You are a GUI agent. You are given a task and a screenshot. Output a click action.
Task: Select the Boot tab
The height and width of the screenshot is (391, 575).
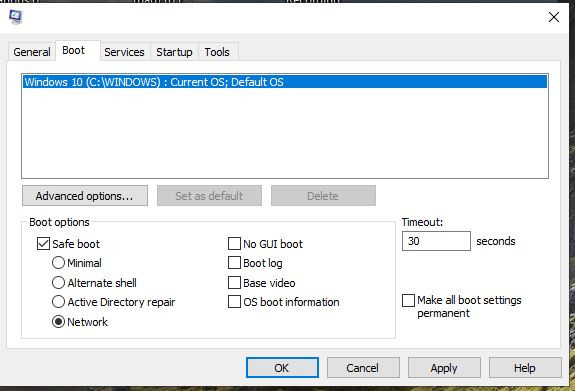click(x=78, y=50)
